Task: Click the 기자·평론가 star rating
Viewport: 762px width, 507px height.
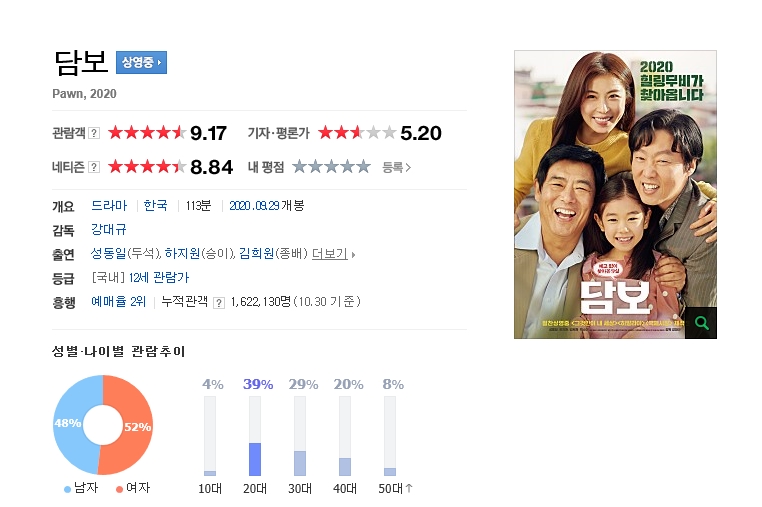Action: (357, 133)
